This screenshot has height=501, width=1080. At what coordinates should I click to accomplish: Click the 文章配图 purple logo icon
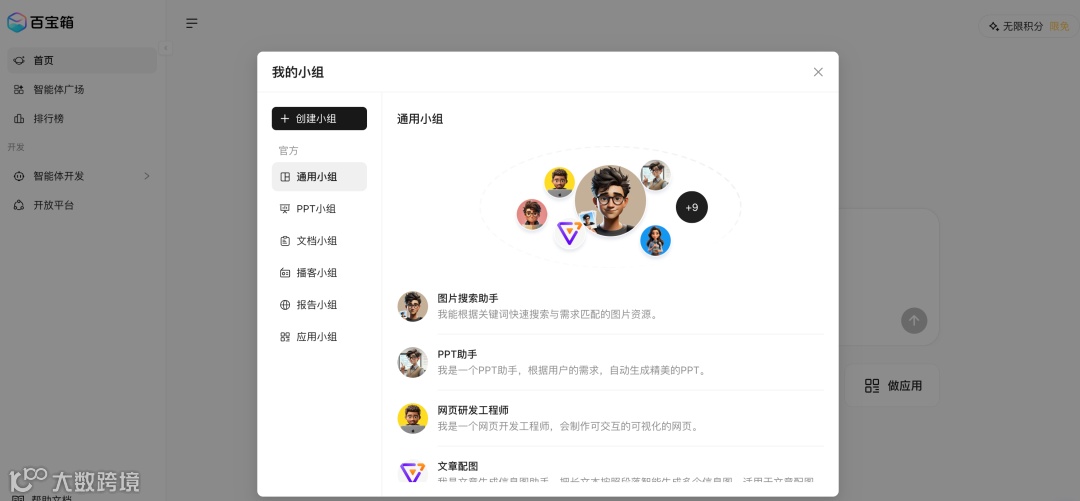(413, 473)
